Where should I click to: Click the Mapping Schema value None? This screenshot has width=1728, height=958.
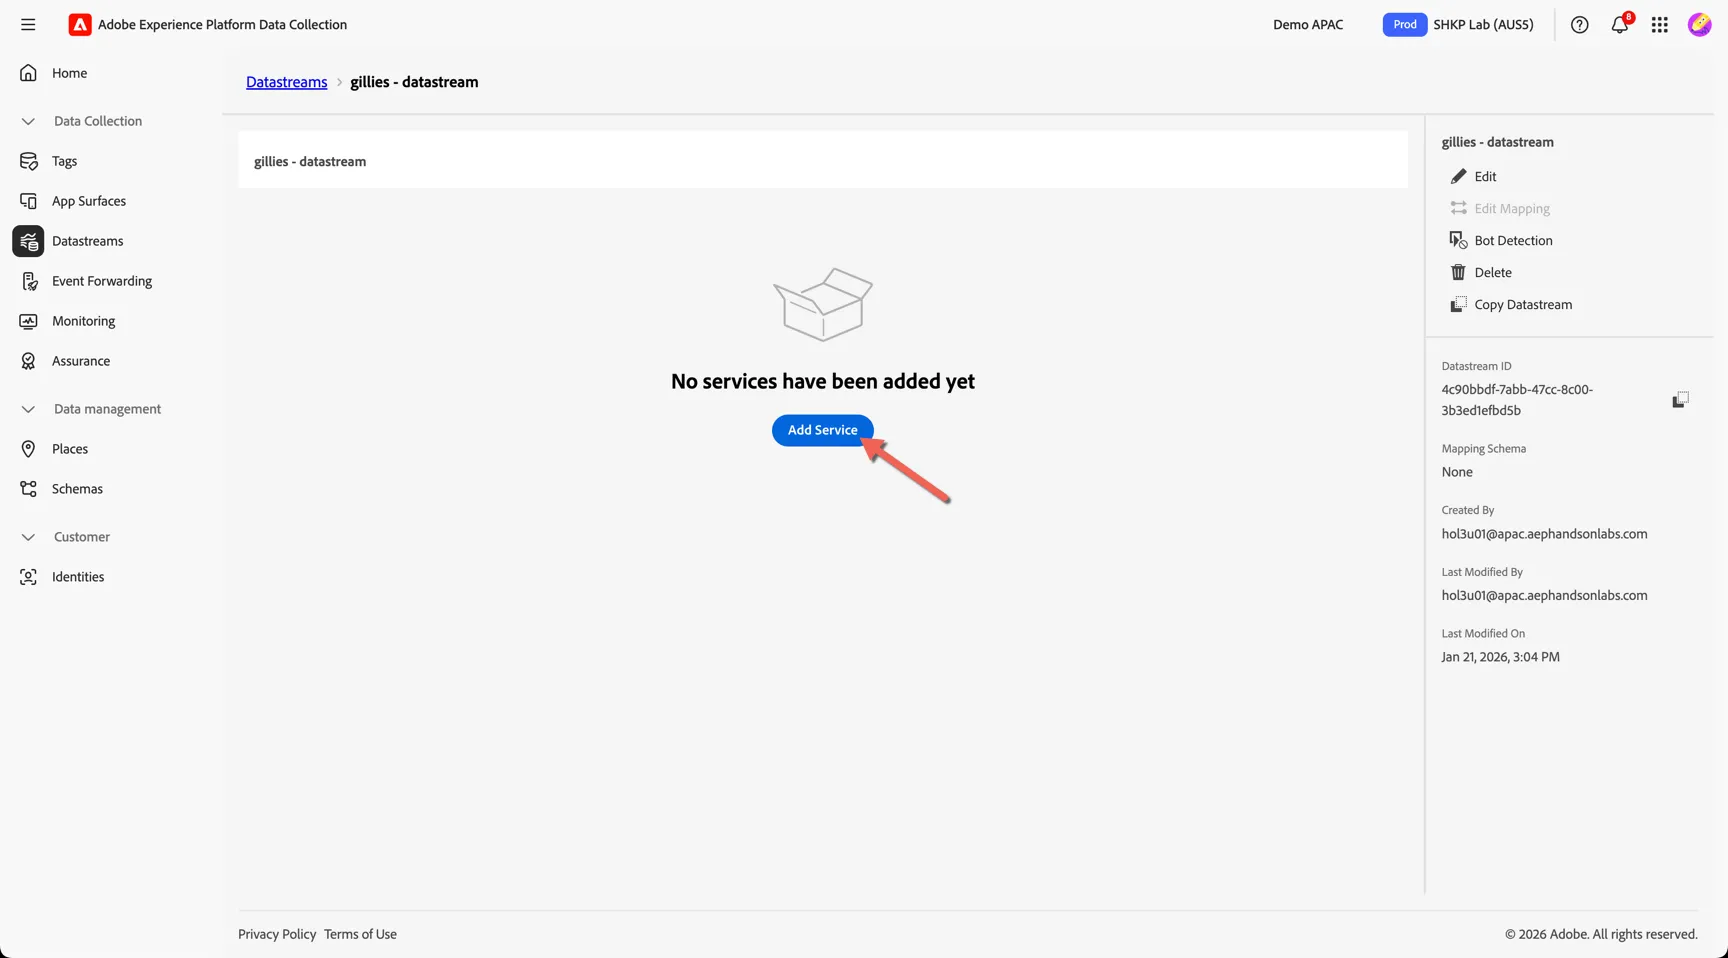click(x=1457, y=472)
